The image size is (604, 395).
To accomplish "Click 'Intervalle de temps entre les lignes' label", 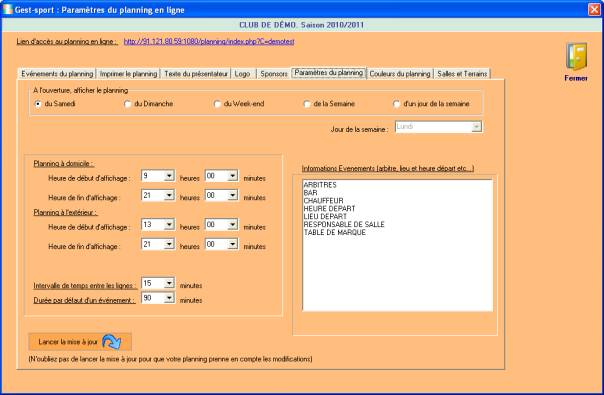I will (85, 286).
